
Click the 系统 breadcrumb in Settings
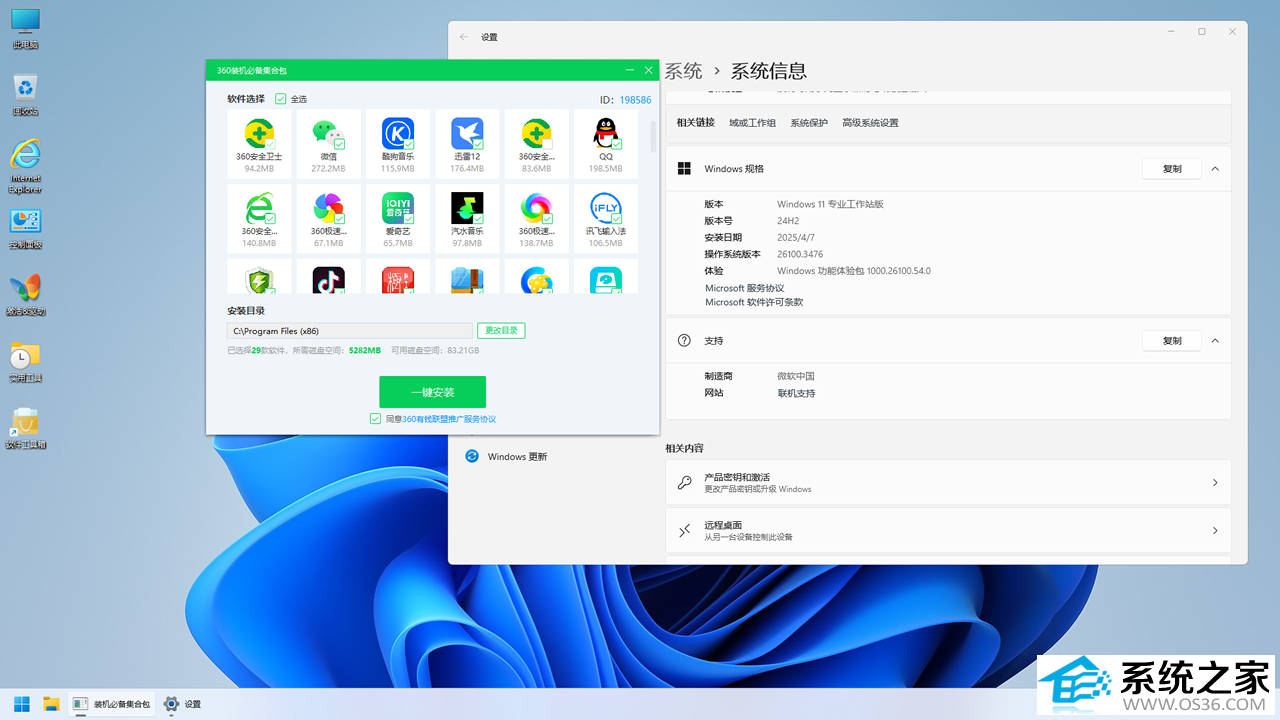[684, 71]
